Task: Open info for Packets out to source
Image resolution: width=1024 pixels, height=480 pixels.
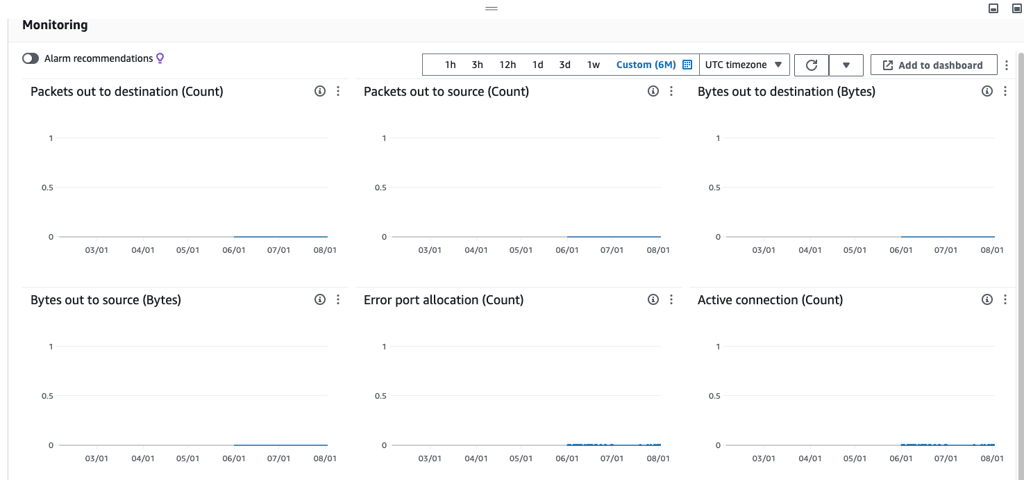Action: [x=653, y=91]
